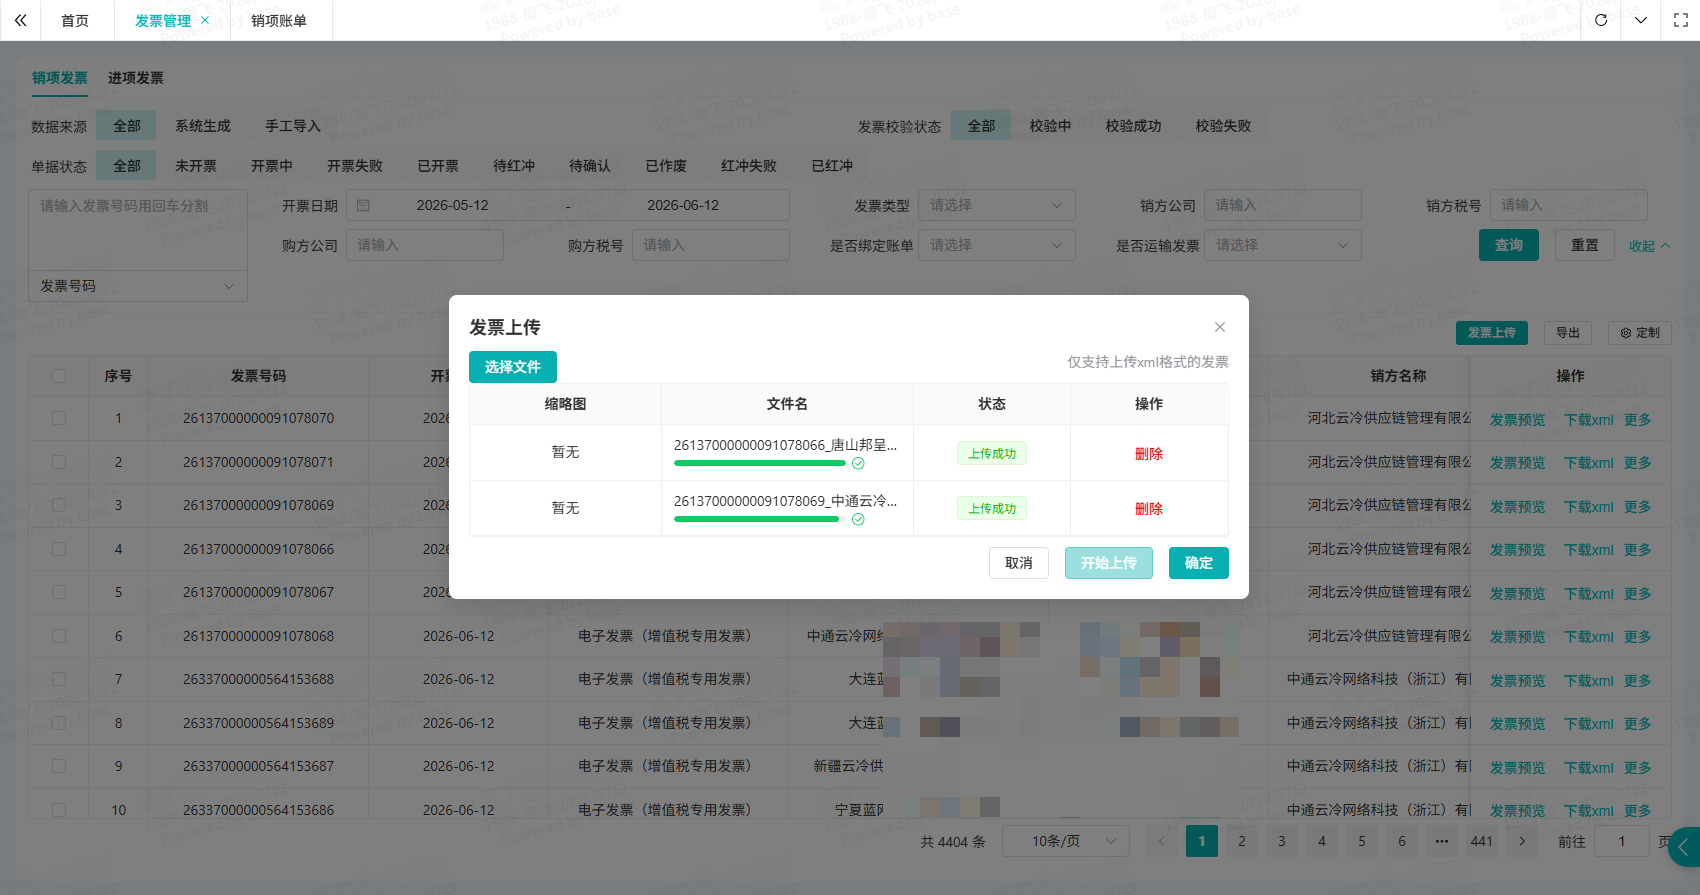Collapse the filters via 收起 link

pyautogui.click(x=1649, y=246)
